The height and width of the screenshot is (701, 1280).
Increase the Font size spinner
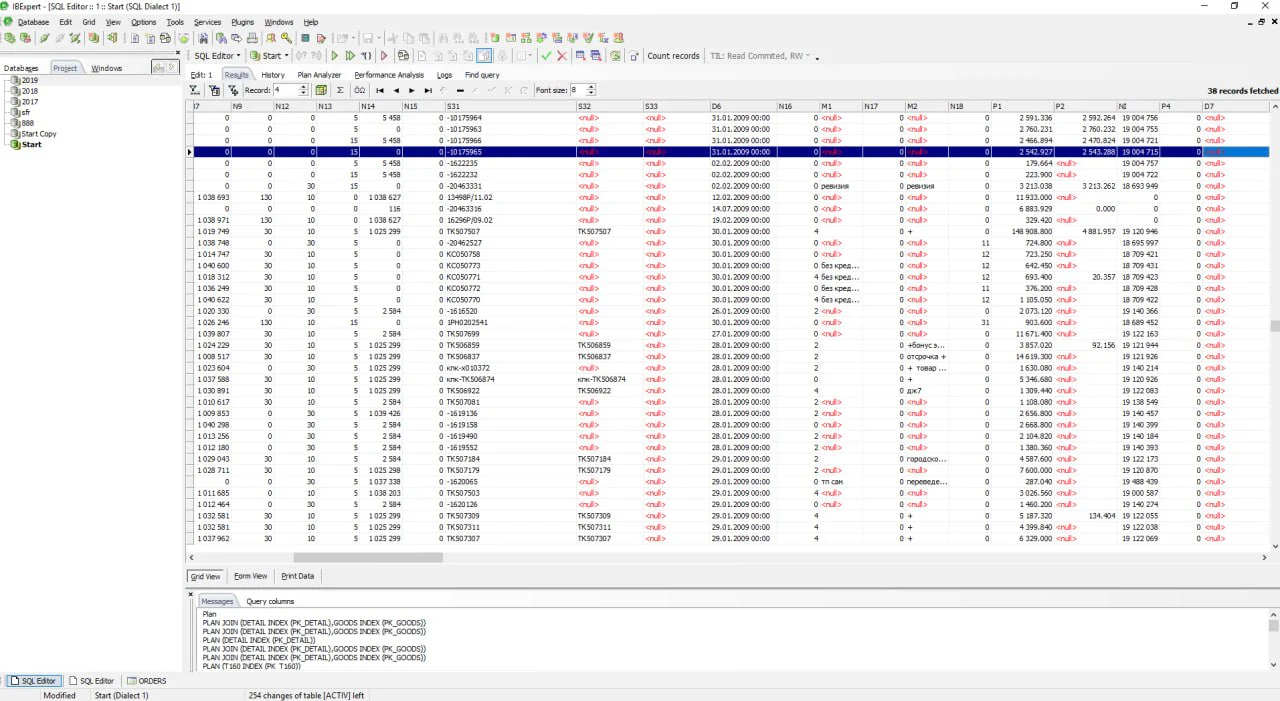click(591, 87)
